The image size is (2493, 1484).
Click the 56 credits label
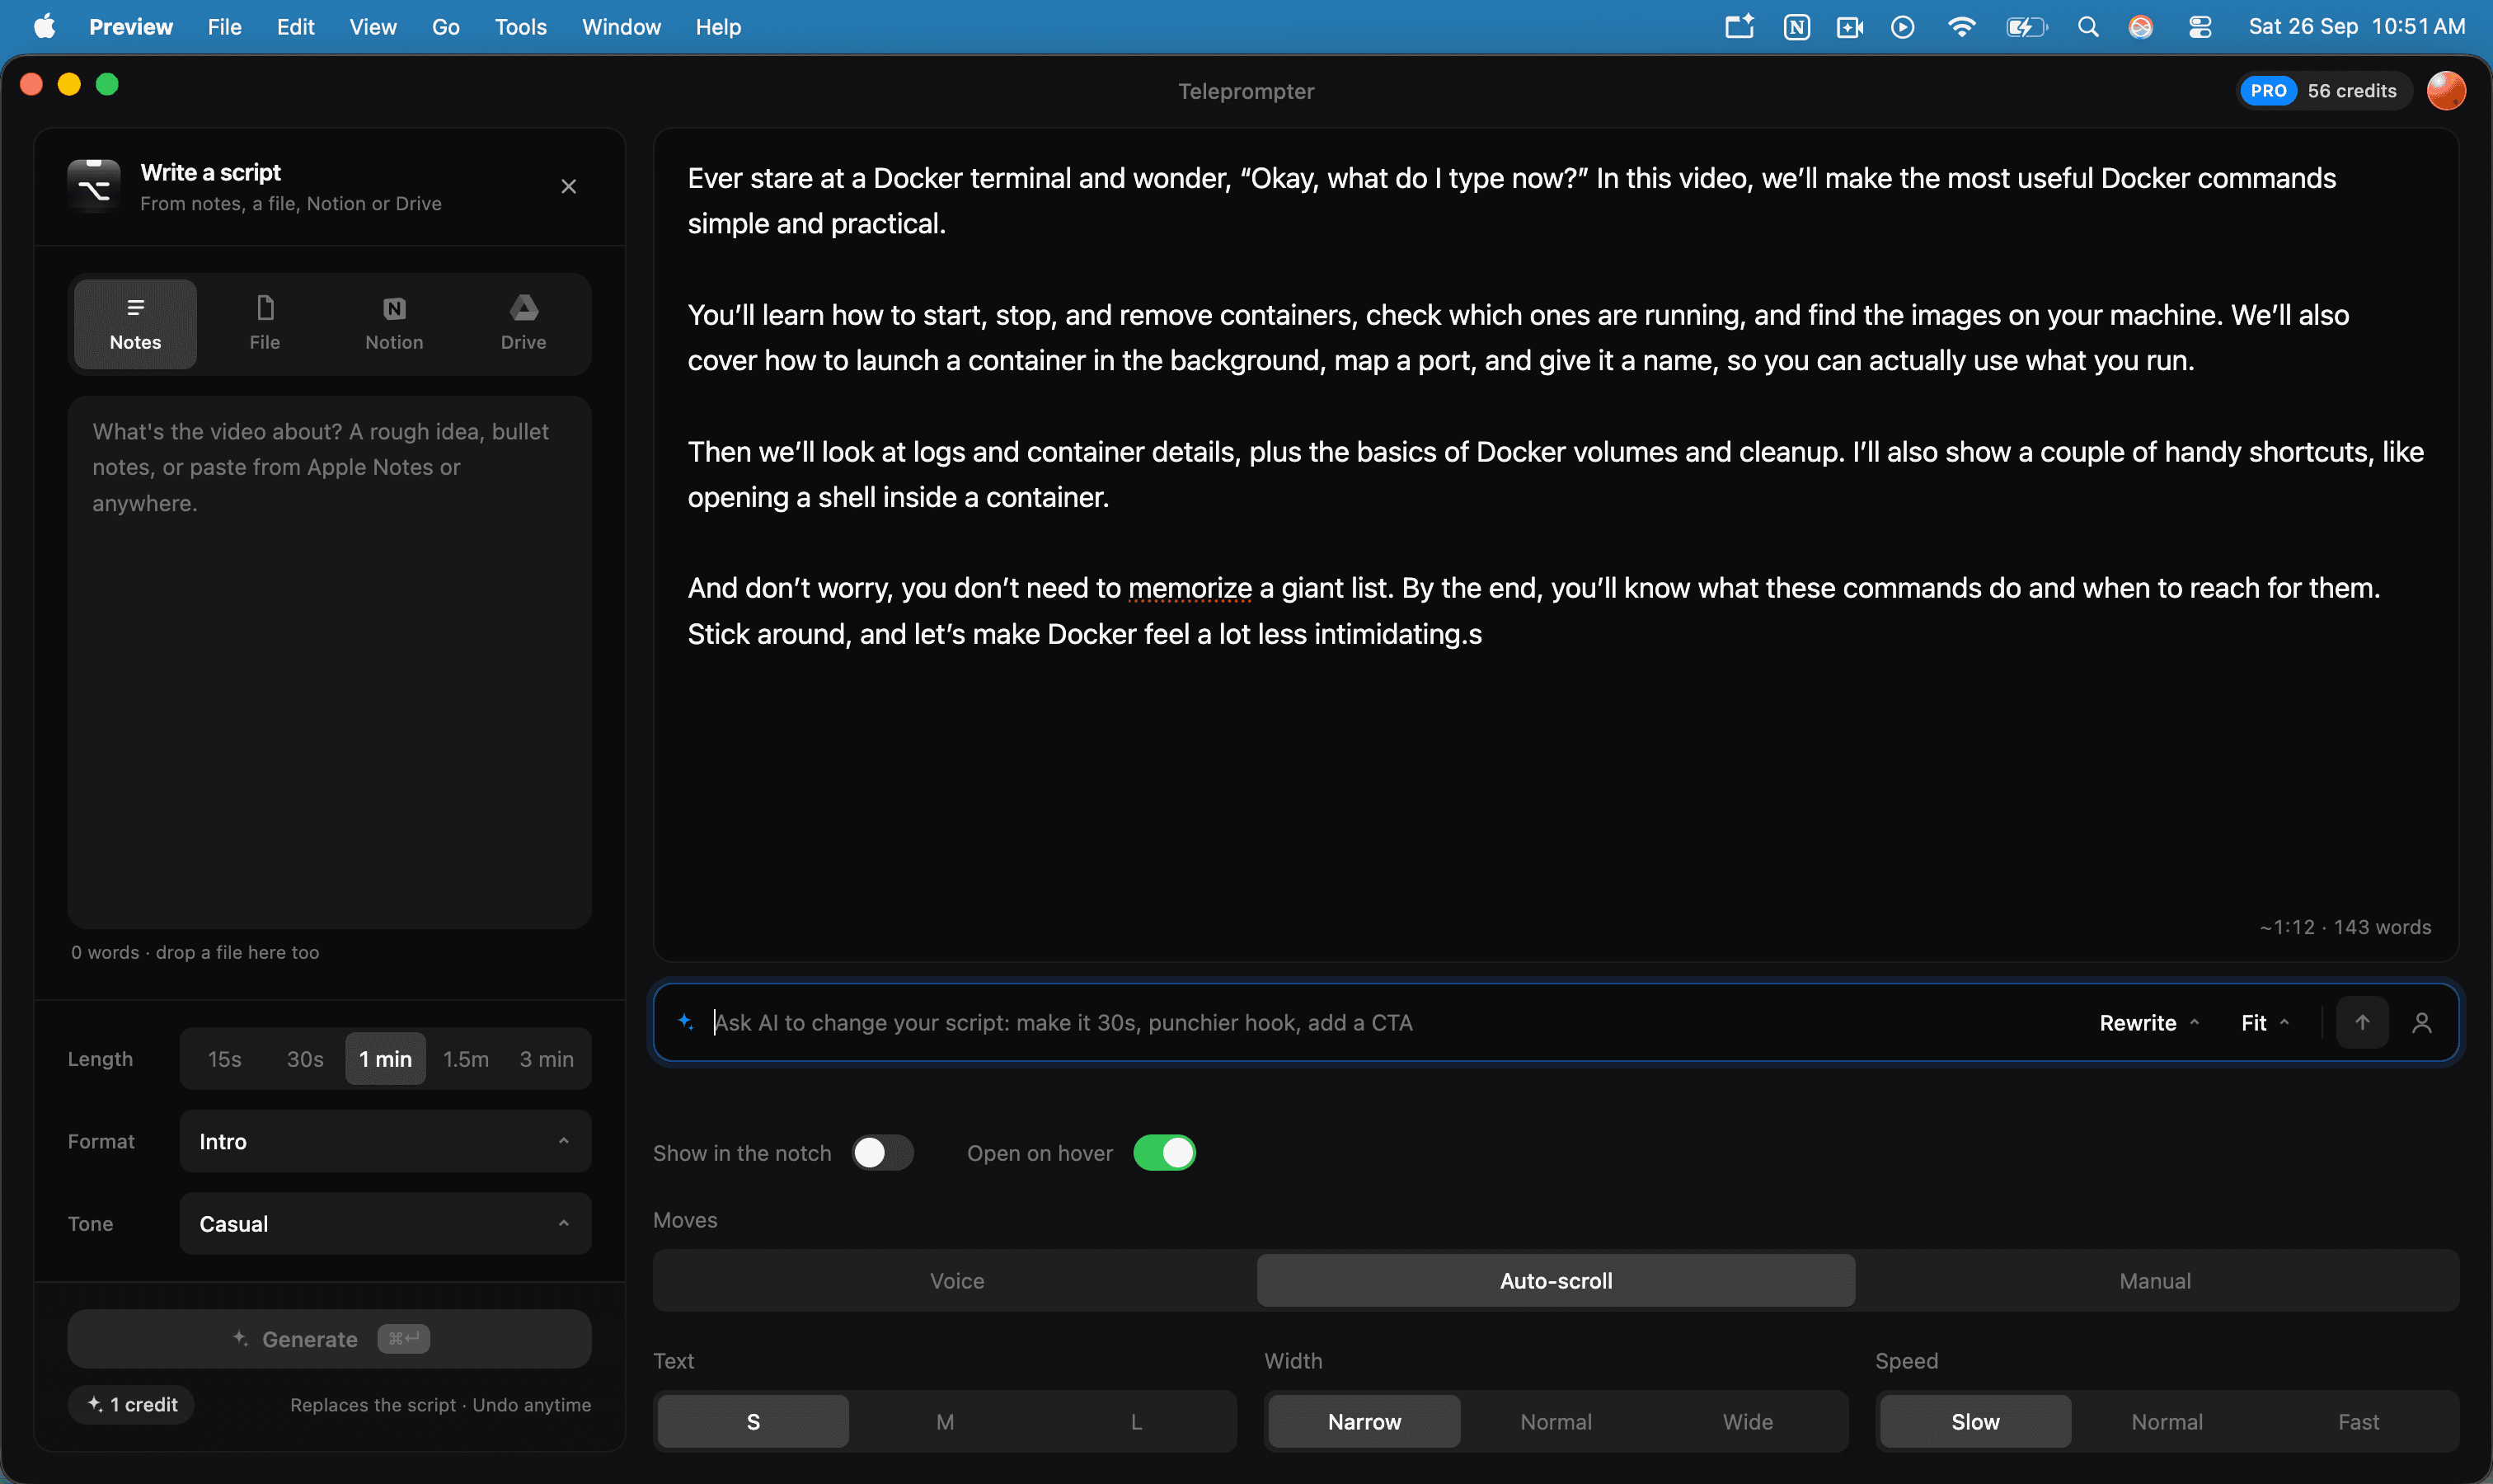coord(2352,91)
